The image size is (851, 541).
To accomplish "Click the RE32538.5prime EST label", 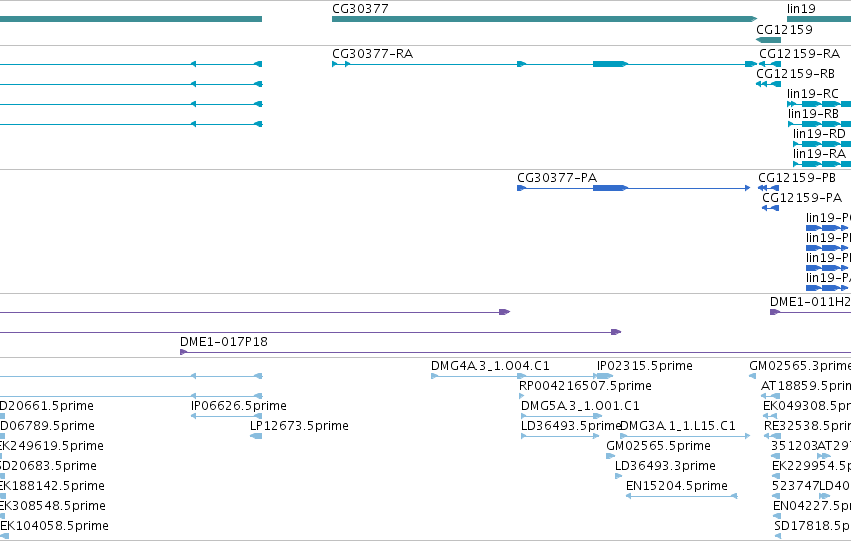I will click(x=807, y=426).
